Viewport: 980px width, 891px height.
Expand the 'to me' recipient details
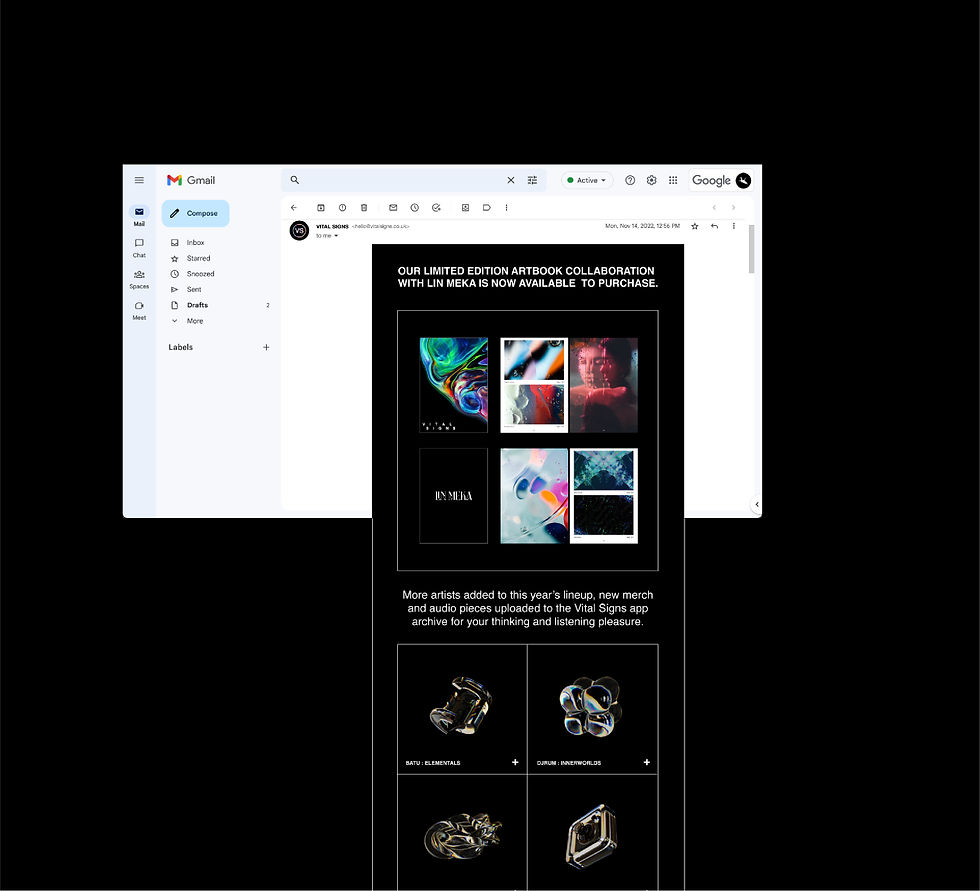tap(336, 236)
